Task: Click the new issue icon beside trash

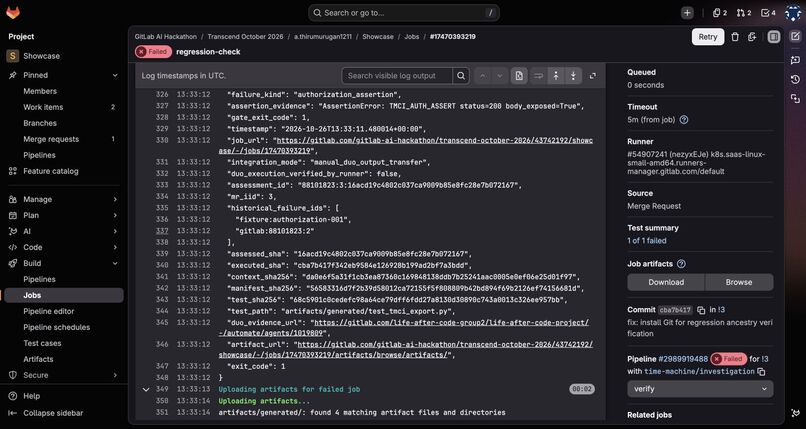Action: click(x=752, y=37)
